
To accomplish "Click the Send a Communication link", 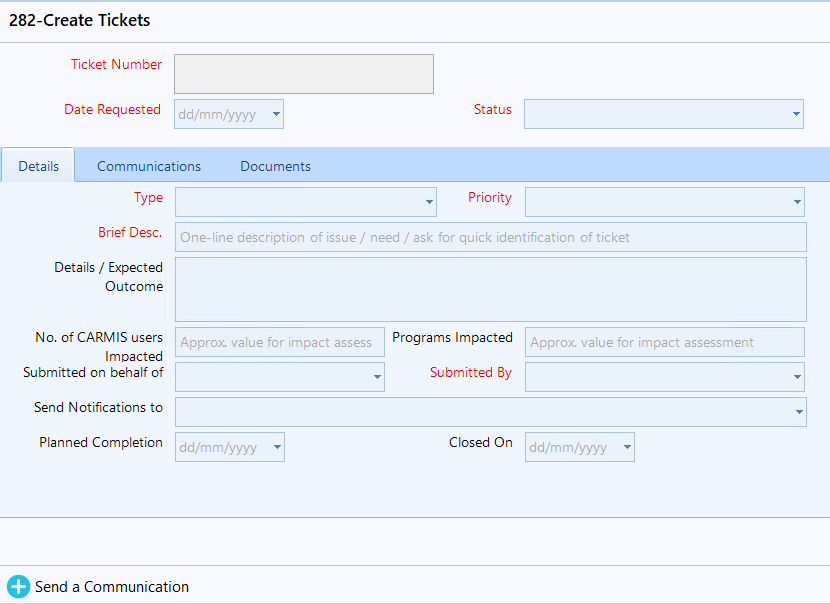I will coord(112,587).
